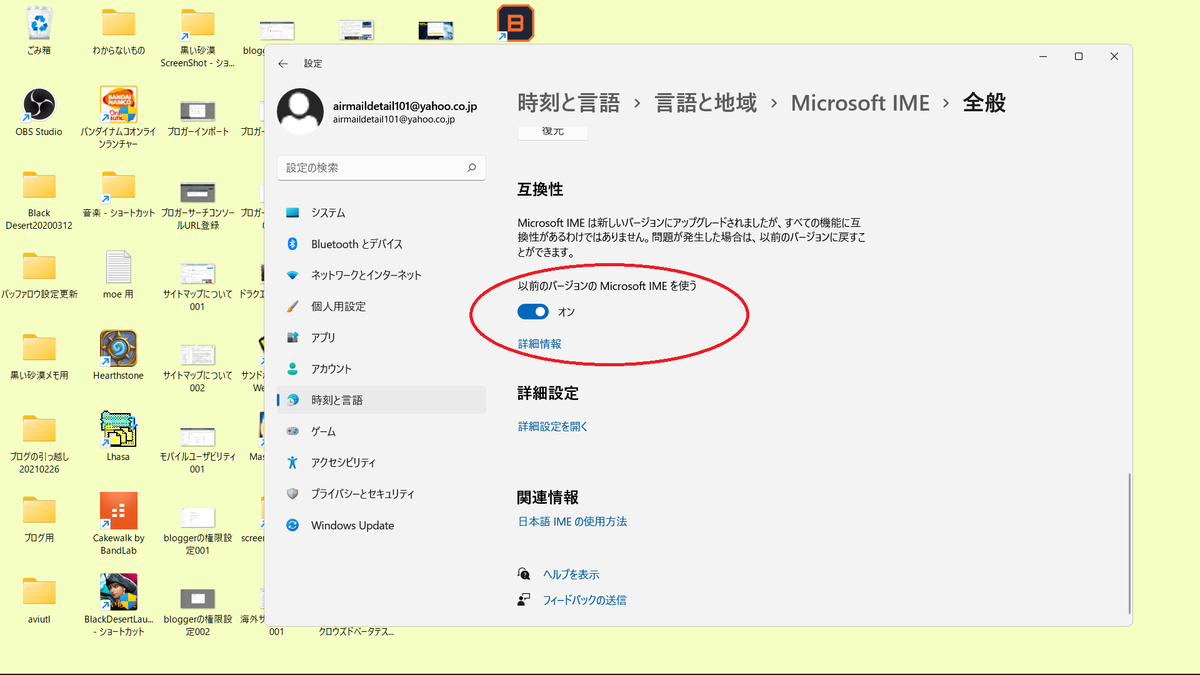Select ブログ用 folder on desktop
Viewport: 1200px width, 675px height.
coord(39,517)
